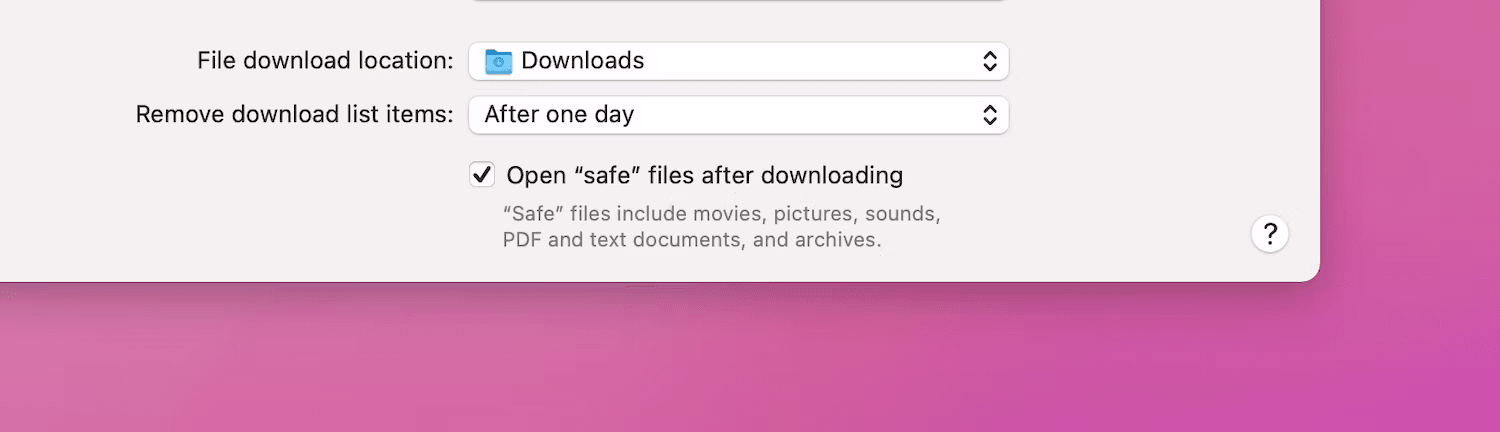Click the "Safe" files include movies description line
The height and width of the screenshot is (432, 1500).
pyautogui.click(x=721, y=214)
